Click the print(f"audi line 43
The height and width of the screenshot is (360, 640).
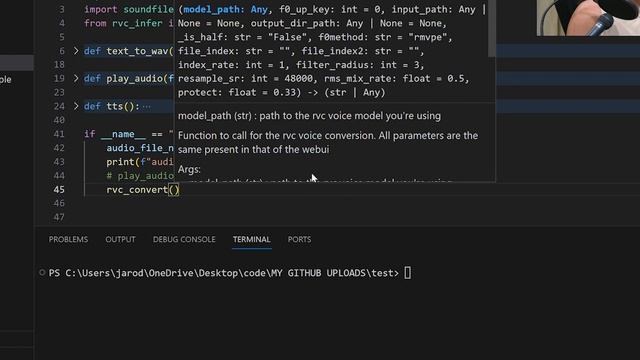coord(140,162)
